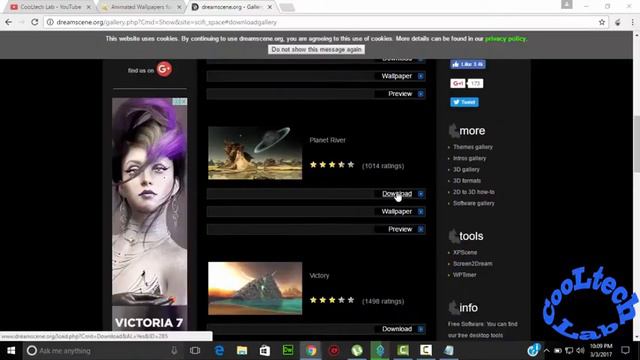Open the white Camtasia taskbar icon
Screen dimensions: 640x360
coord(426,350)
